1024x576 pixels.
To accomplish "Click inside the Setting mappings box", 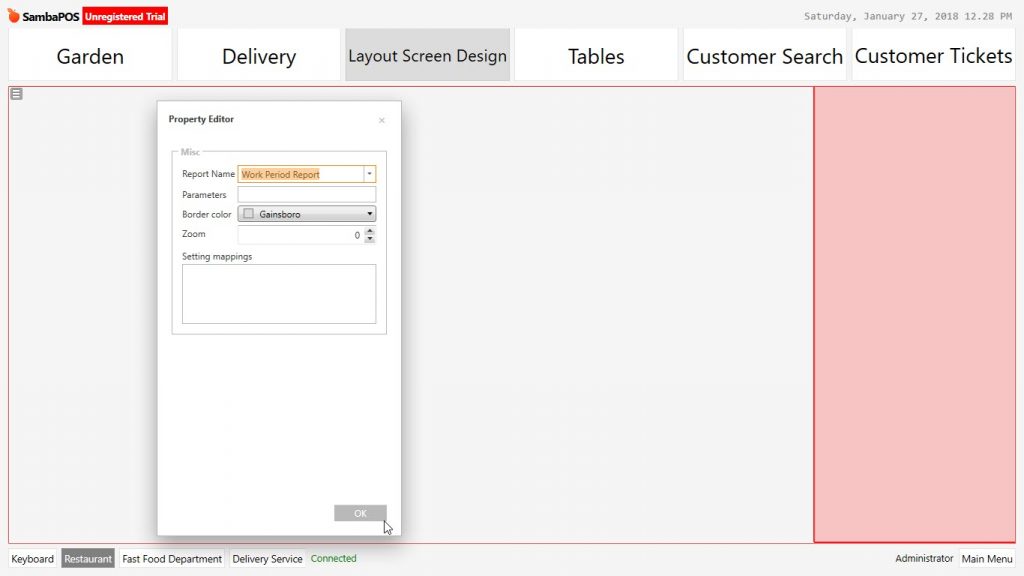I will pos(279,294).
